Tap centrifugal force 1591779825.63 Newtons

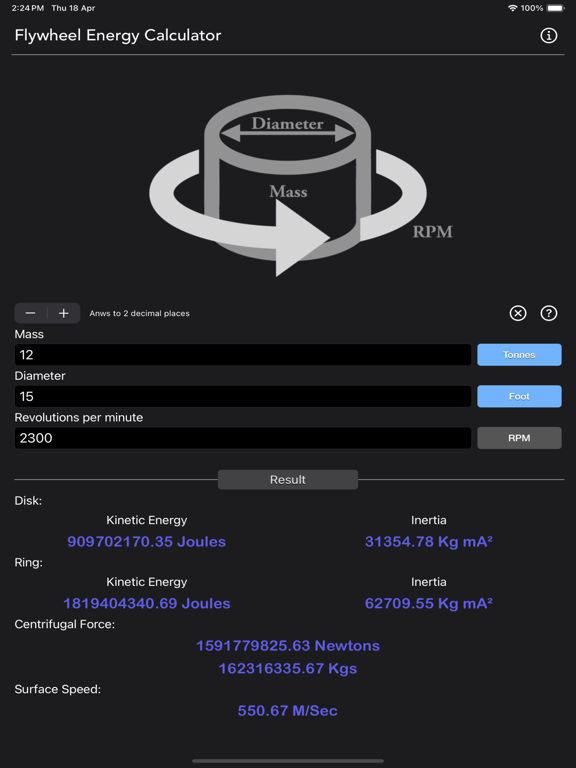click(x=288, y=646)
